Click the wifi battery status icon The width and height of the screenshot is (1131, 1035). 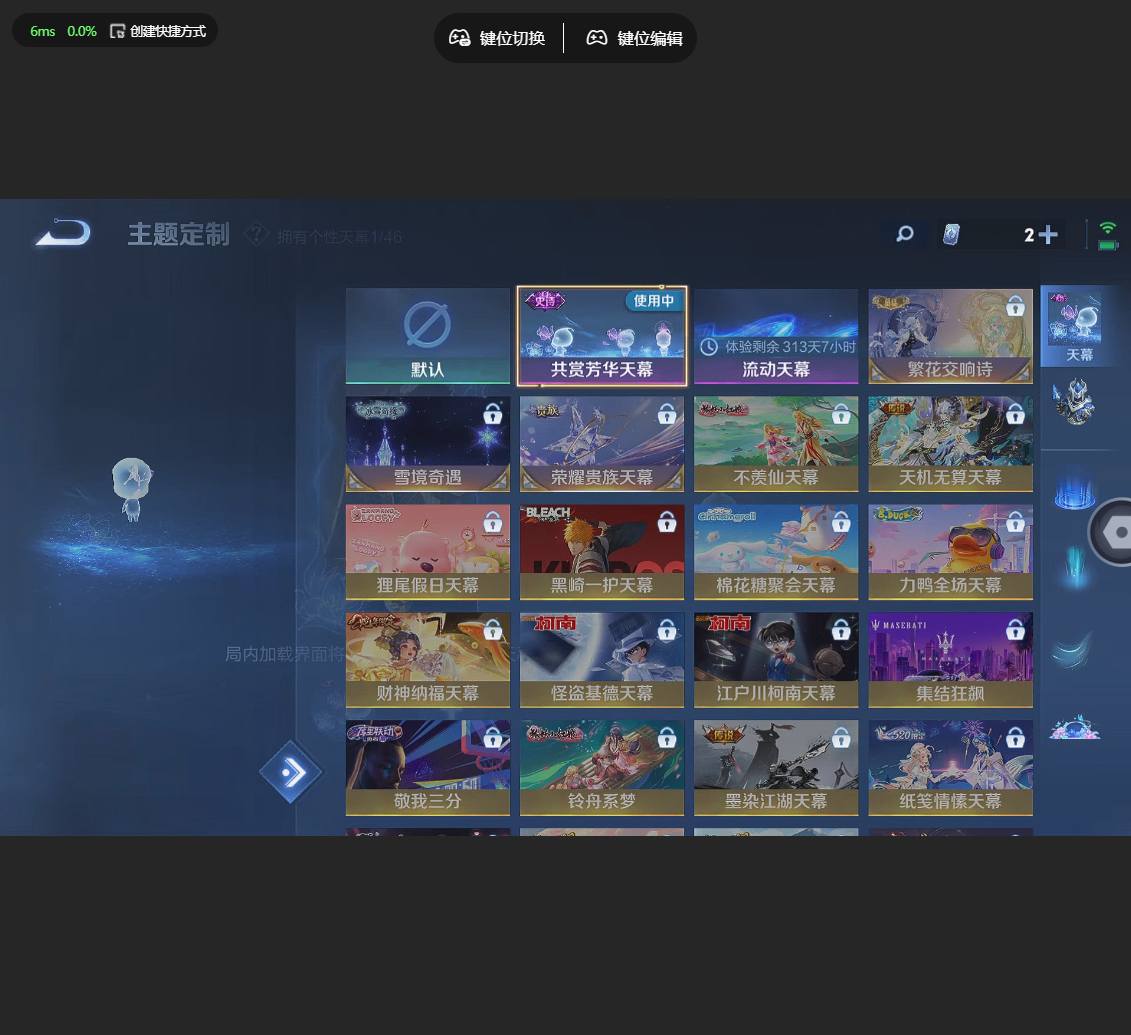[1108, 235]
